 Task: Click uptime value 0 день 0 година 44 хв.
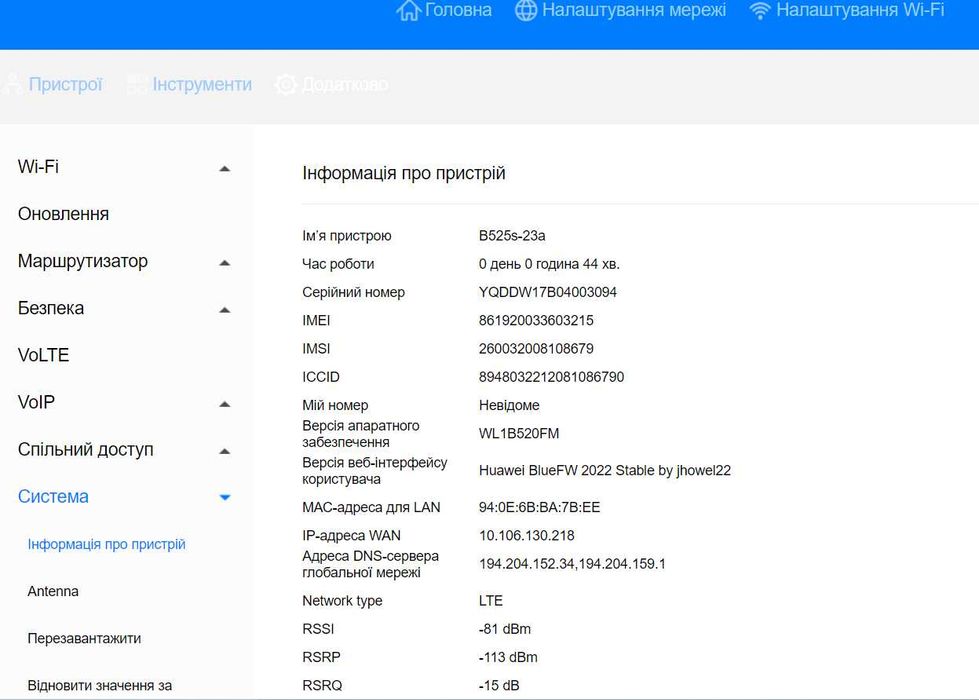pos(549,264)
